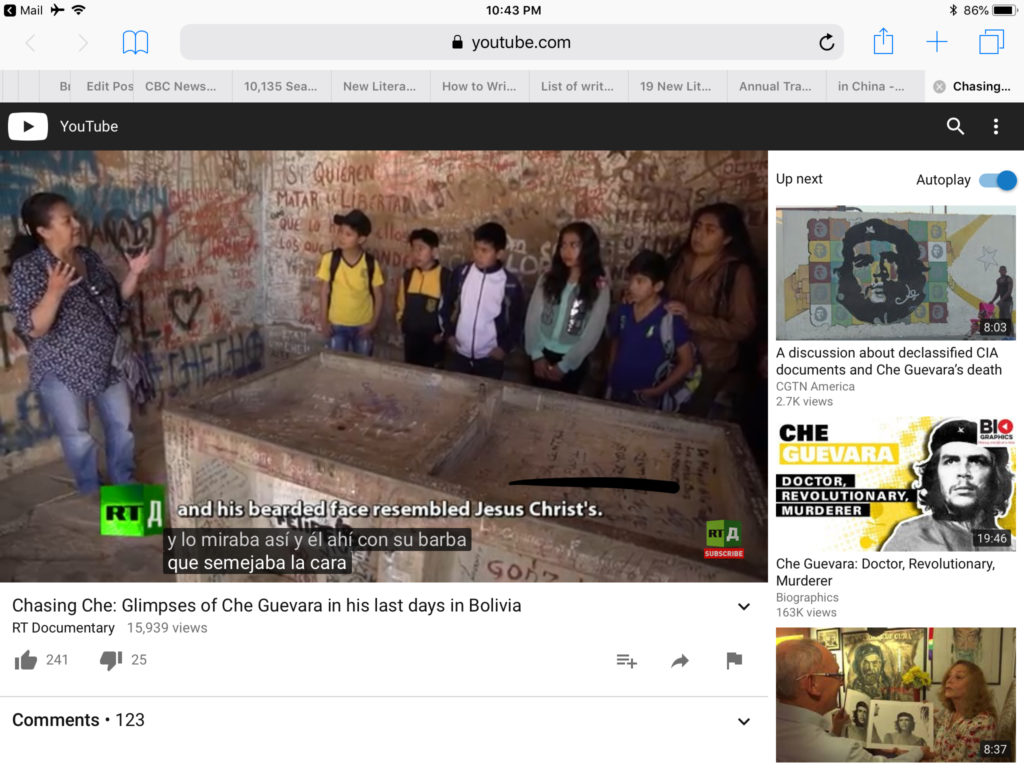The image size is (1024, 768).
Task: Open Safari bookmarks book icon
Action: (x=135, y=42)
